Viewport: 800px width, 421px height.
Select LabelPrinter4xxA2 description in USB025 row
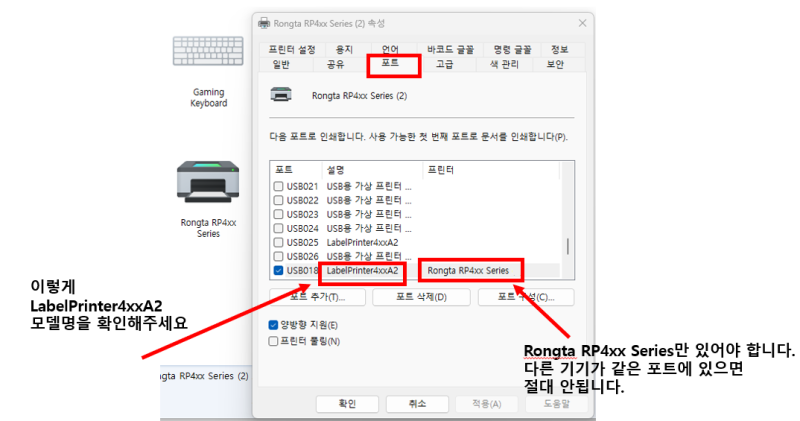(362, 242)
